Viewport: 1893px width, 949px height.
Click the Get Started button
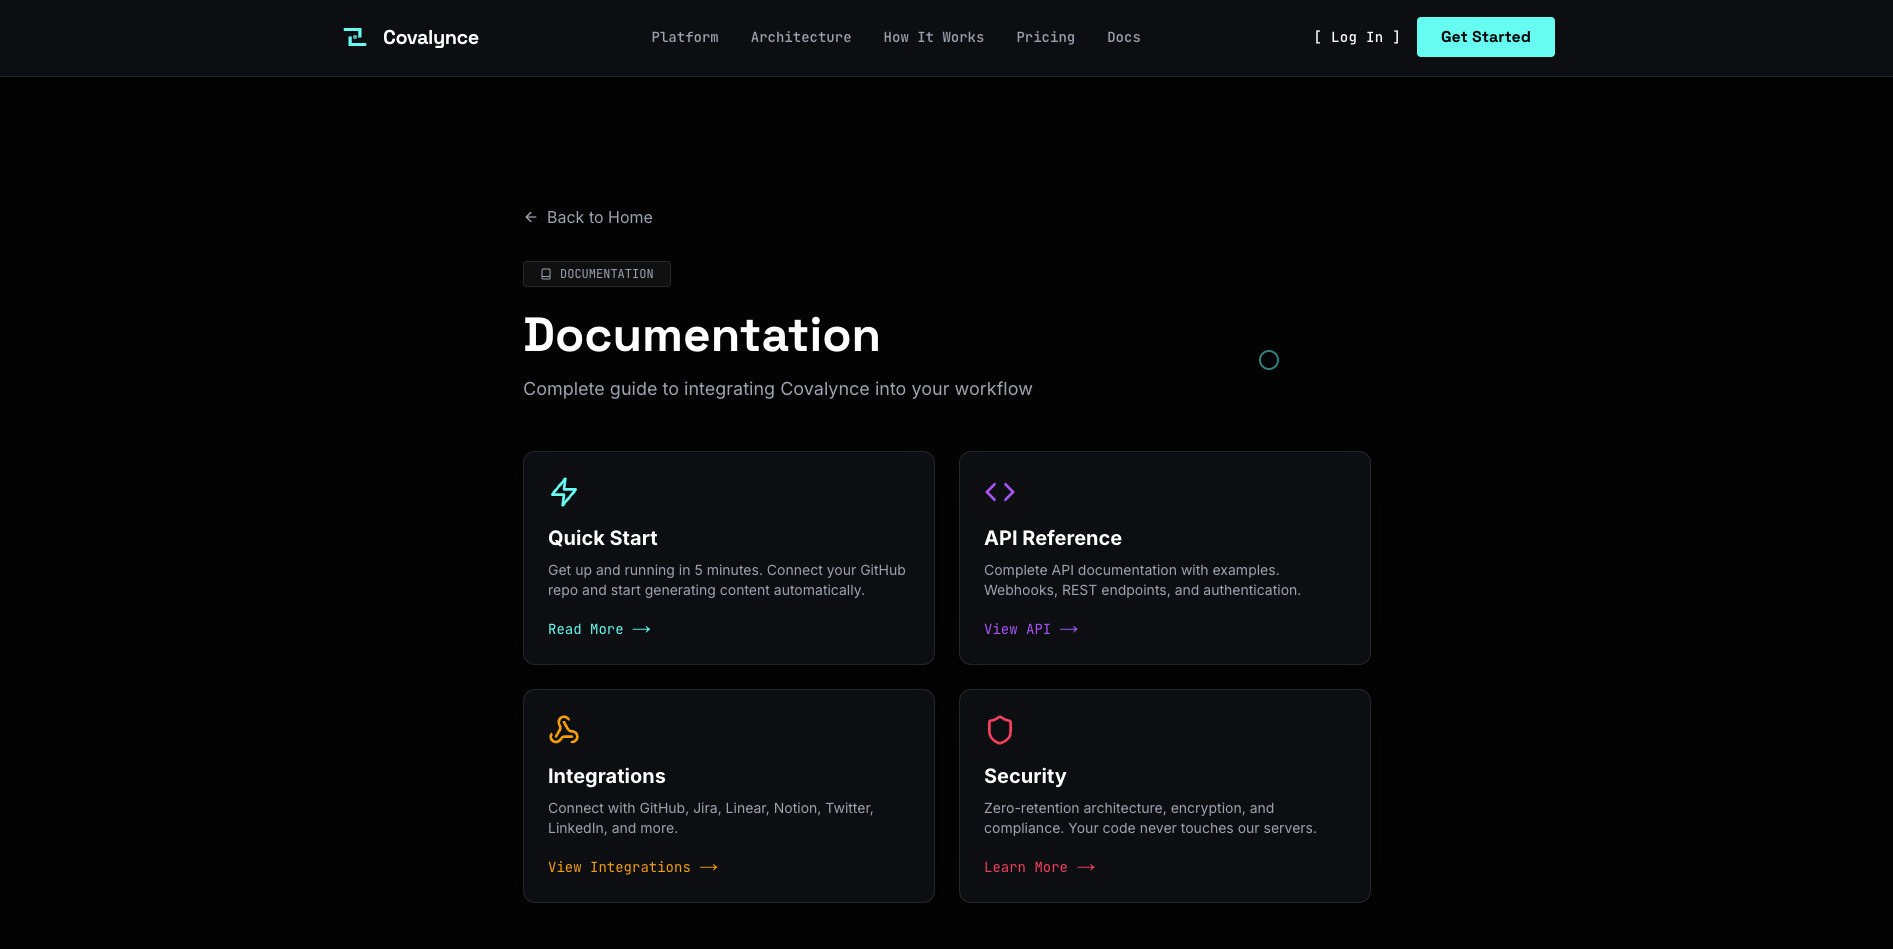pyautogui.click(x=1485, y=37)
